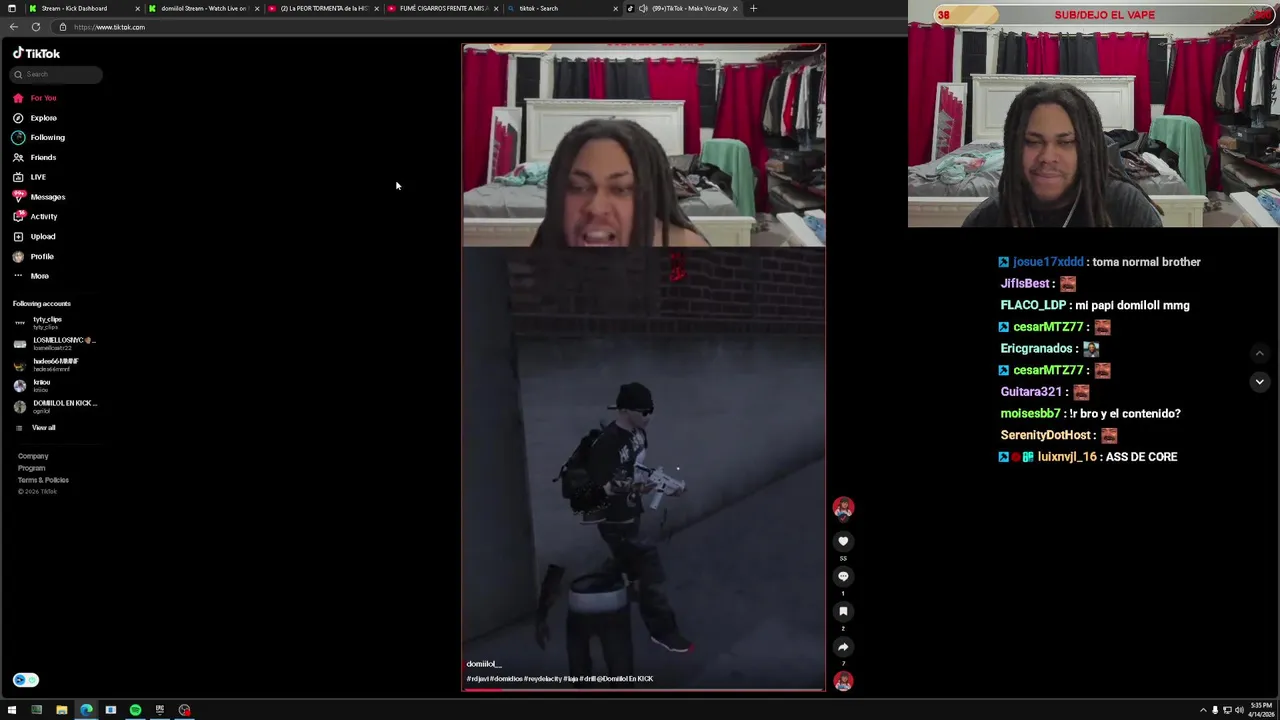Expand the Company footer section
Screen dimensions: 1280x720
[x=33, y=456]
